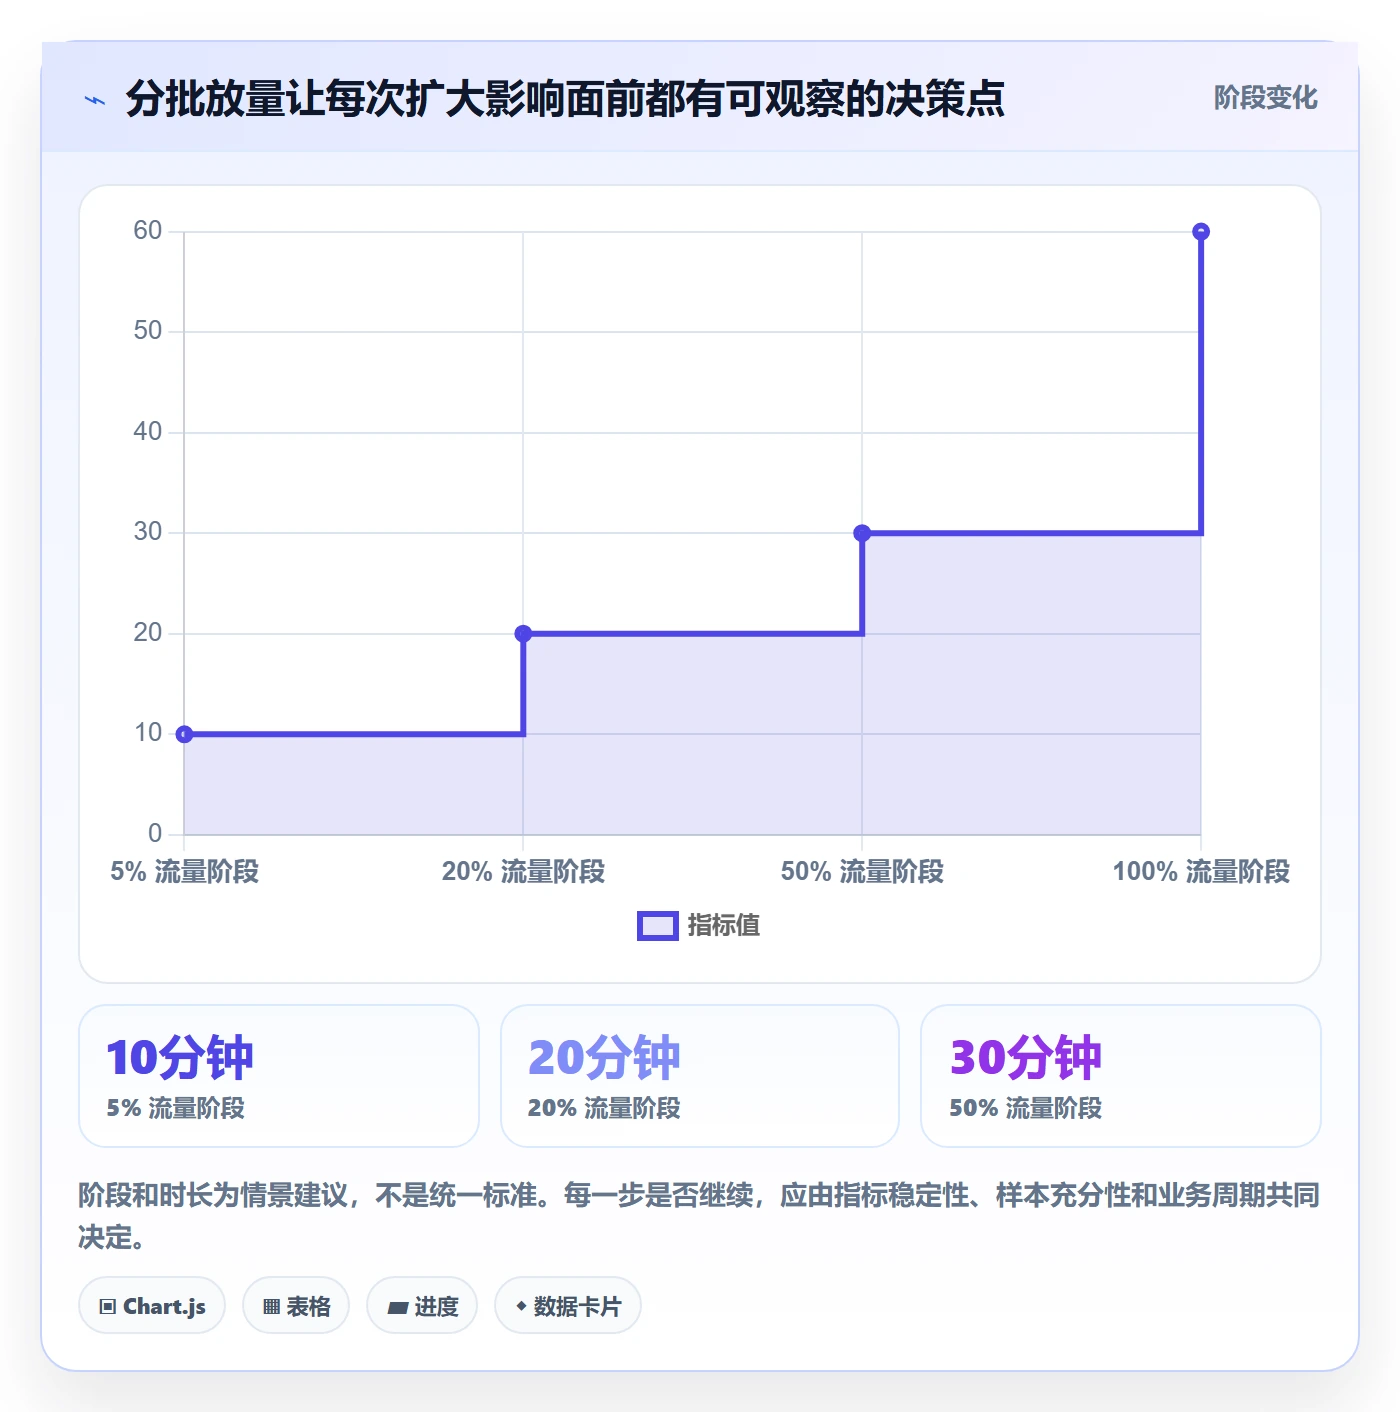This screenshot has height=1412, width=1400.
Task: Click the chart data point at value 60
Action: coord(1201,232)
